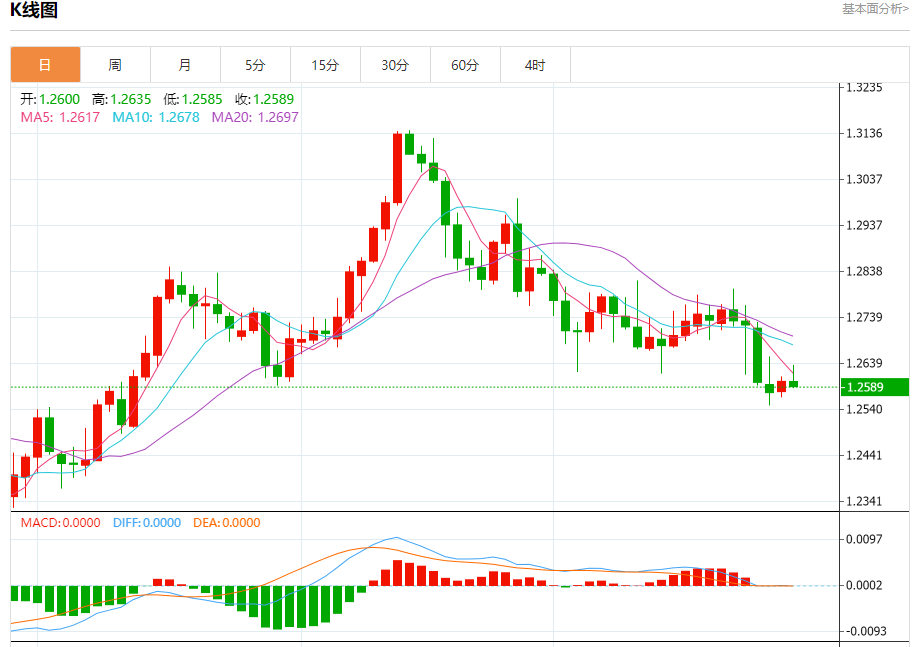
Task: Click the green 1.2589 current price tag
Action: click(x=875, y=387)
